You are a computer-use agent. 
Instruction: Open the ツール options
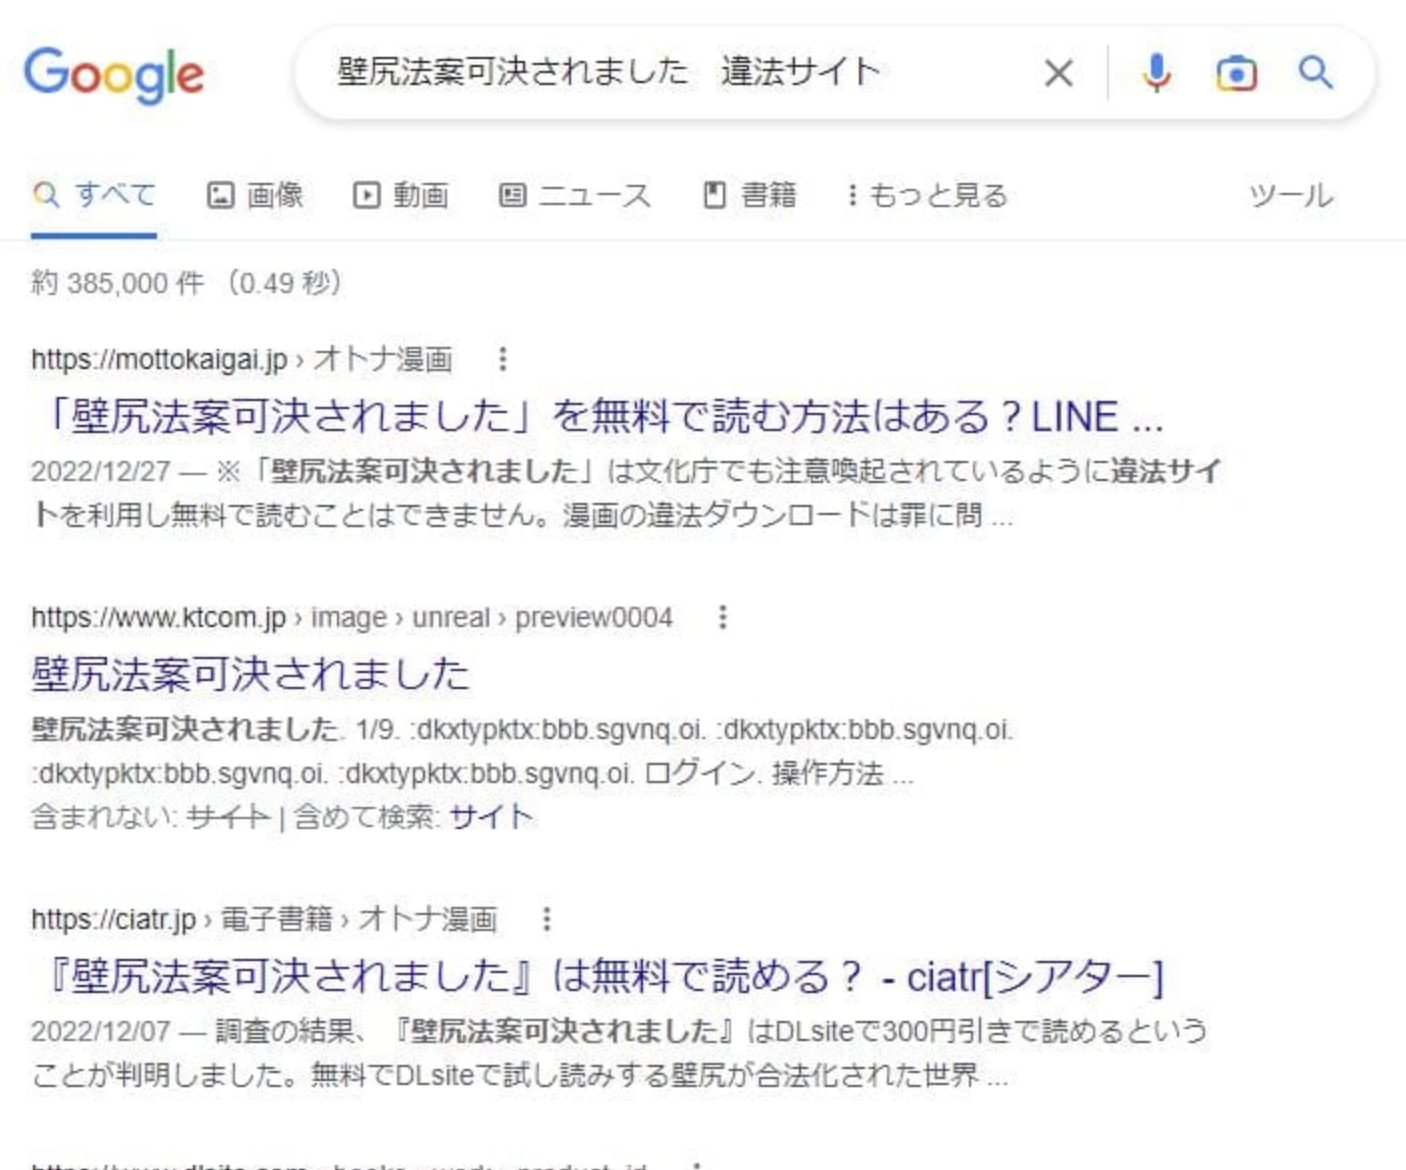click(x=1291, y=195)
